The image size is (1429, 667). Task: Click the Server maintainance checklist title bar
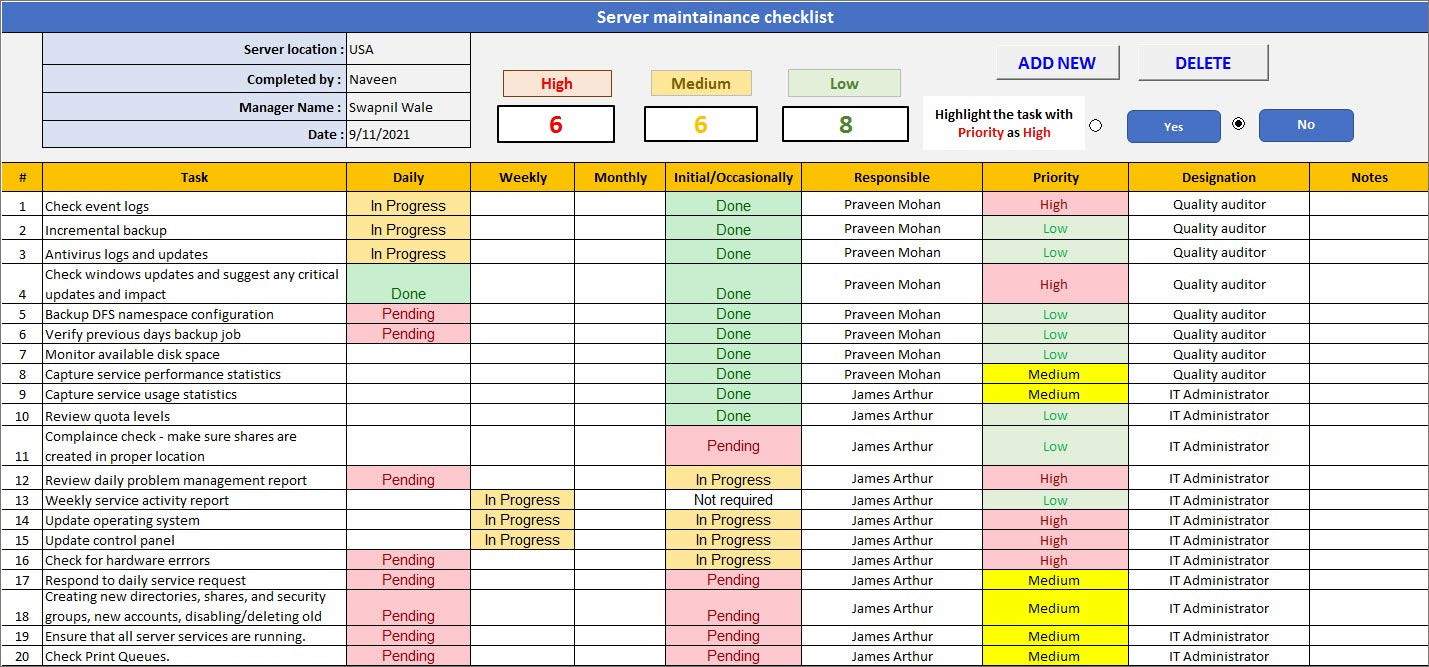[x=714, y=16]
